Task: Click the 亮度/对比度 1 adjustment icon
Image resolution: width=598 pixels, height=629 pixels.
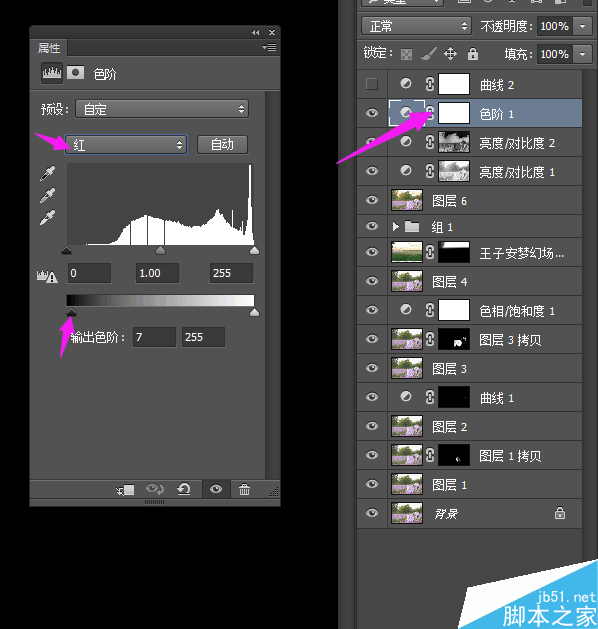Action: pyautogui.click(x=406, y=170)
